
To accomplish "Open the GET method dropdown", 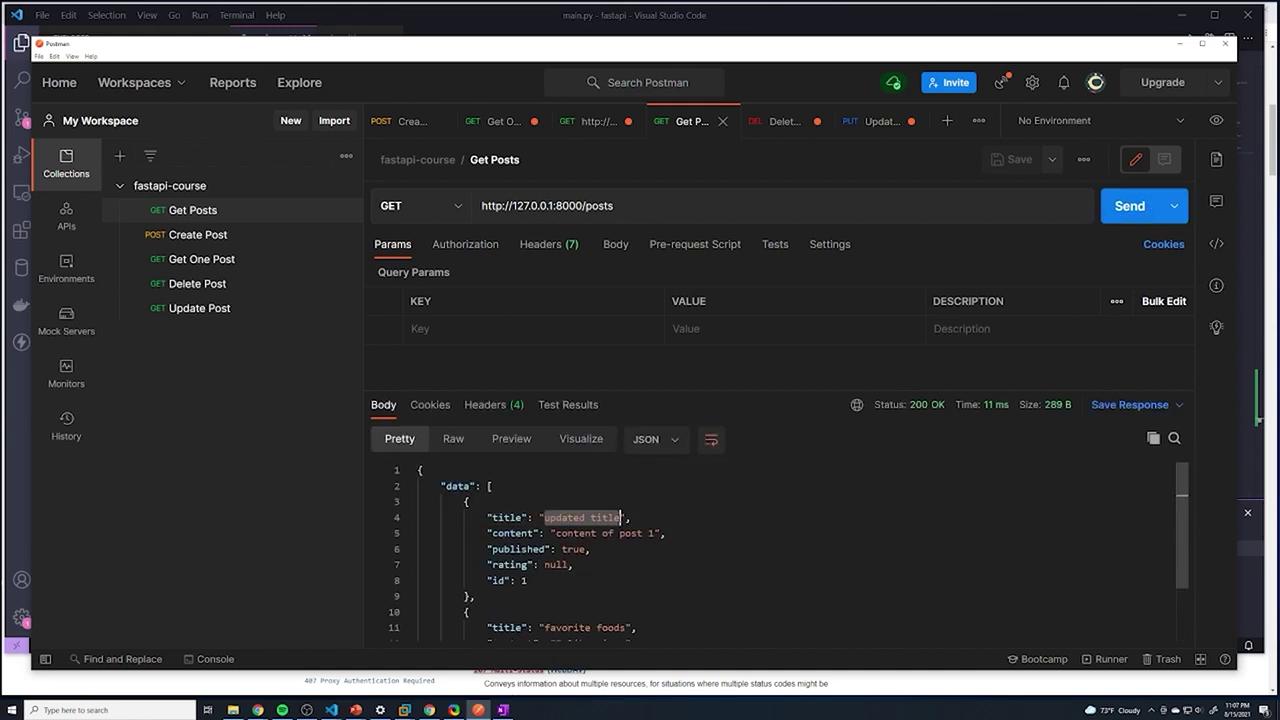I will (x=421, y=206).
